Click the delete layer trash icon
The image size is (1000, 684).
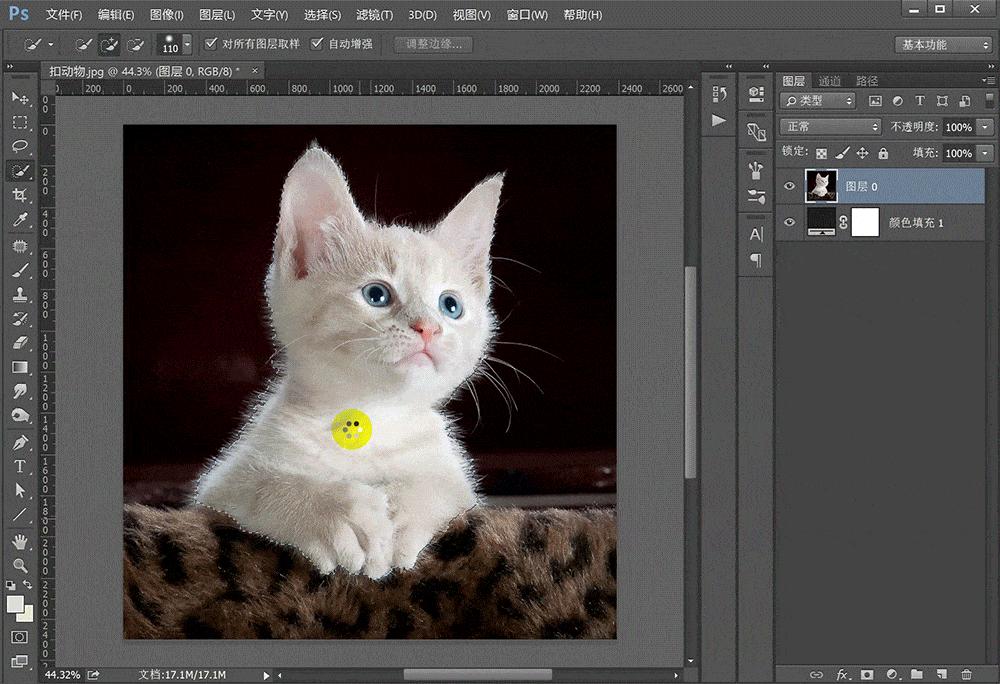[966, 675]
